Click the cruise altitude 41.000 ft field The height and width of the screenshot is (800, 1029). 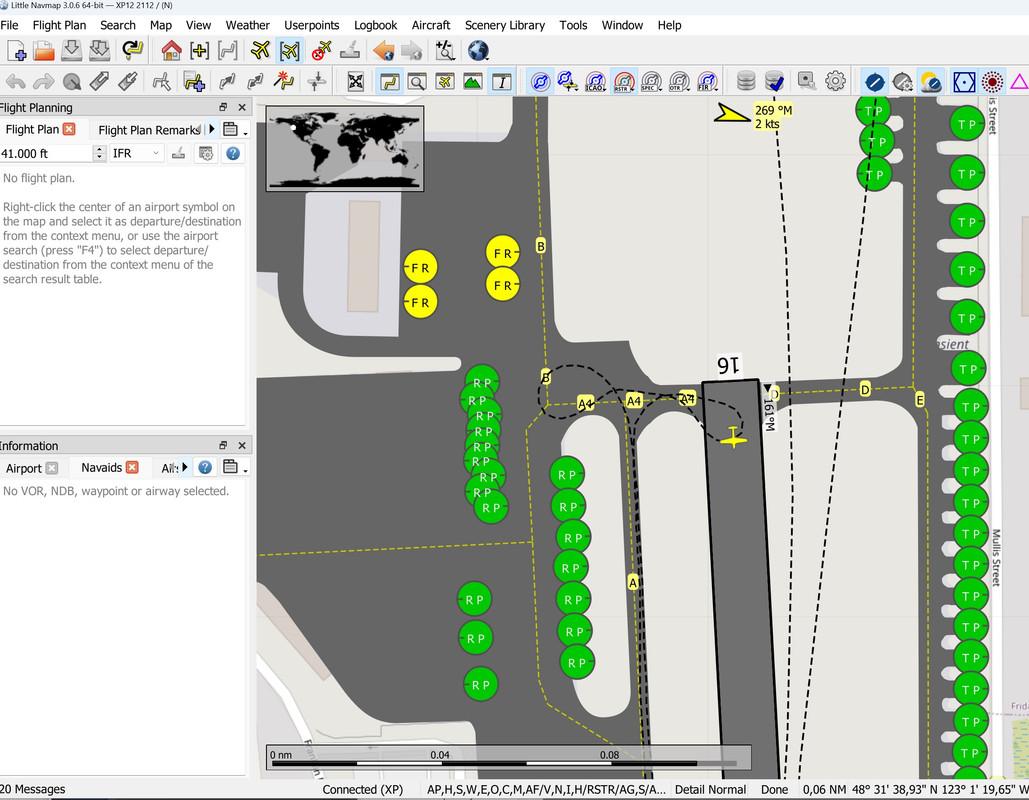(x=46, y=154)
